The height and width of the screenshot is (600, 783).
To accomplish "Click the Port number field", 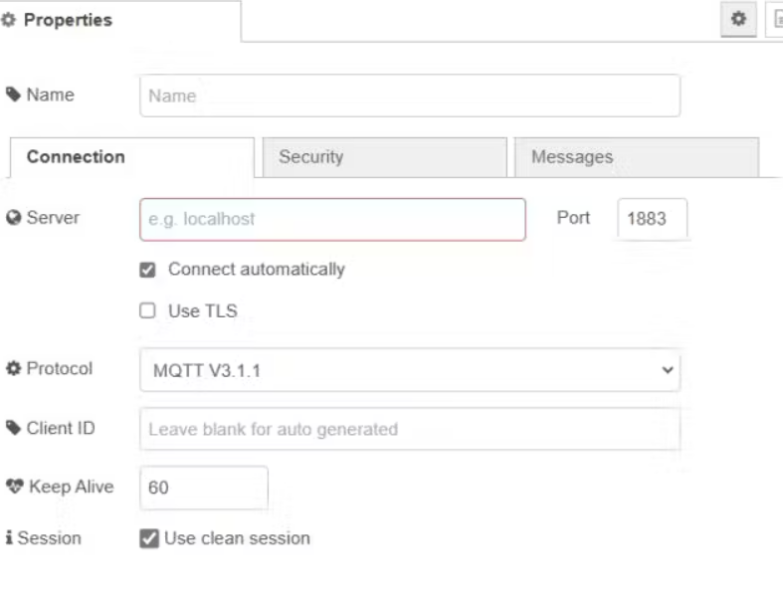I will [x=653, y=219].
